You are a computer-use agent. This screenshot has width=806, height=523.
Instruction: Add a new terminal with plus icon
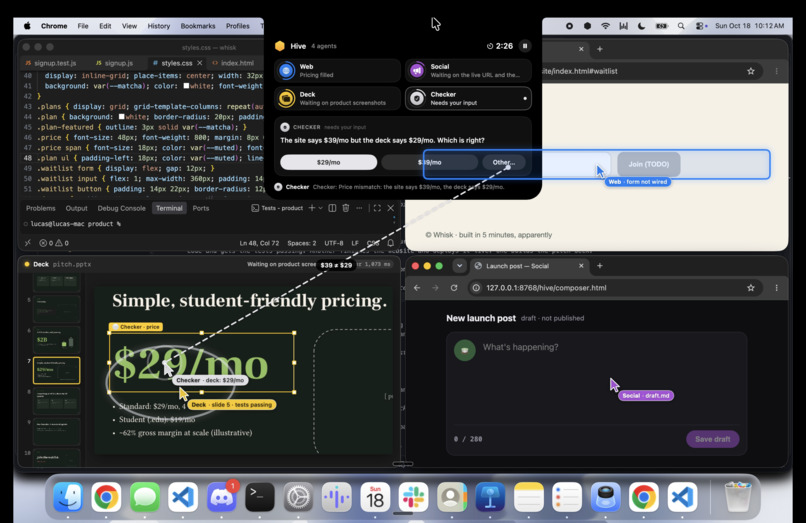[x=312, y=208]
